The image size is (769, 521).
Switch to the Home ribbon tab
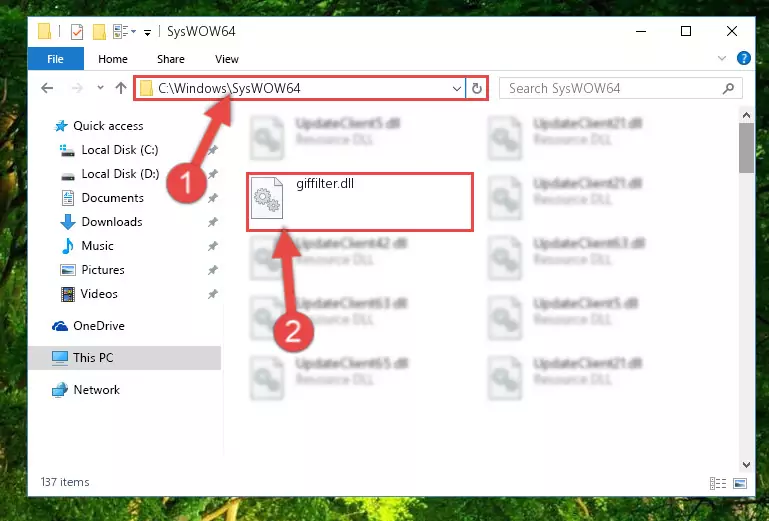(x=113, y=59)
